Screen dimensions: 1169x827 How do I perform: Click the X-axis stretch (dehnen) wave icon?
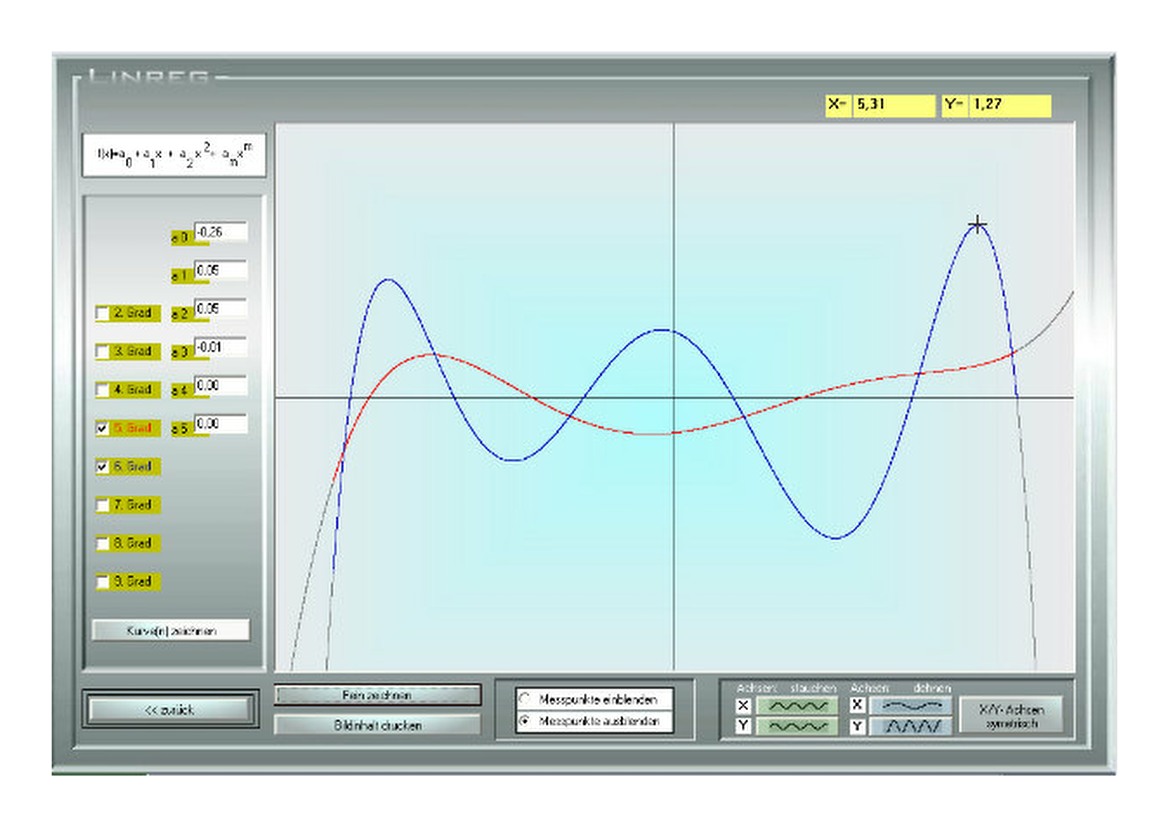coord(911,706)
